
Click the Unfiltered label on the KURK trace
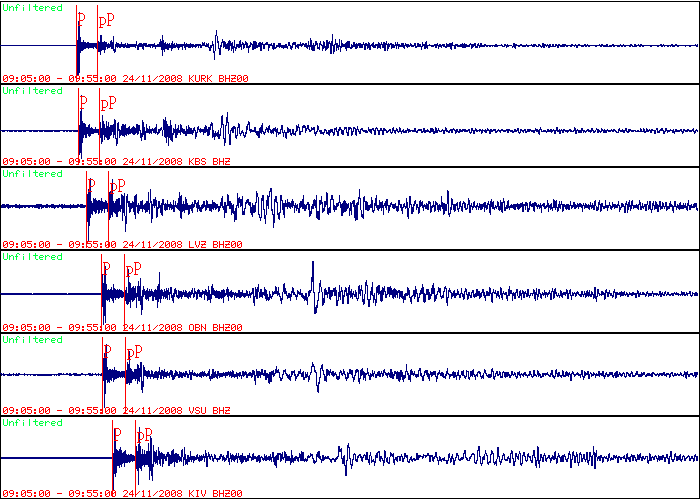(32, 8)
